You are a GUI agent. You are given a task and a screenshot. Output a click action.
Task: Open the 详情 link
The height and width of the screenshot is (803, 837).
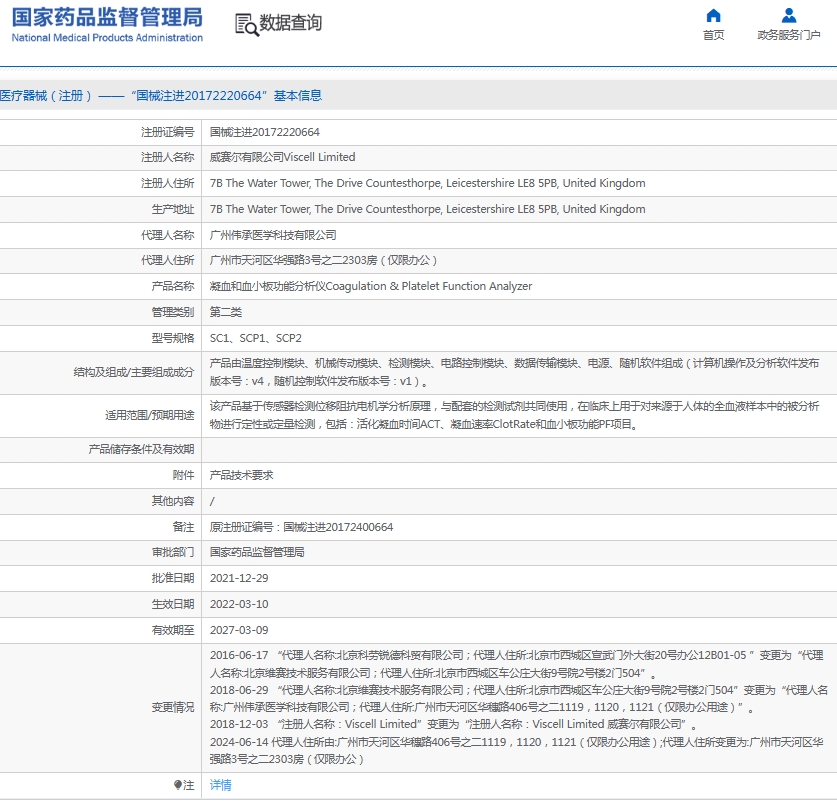click(220, 785)
